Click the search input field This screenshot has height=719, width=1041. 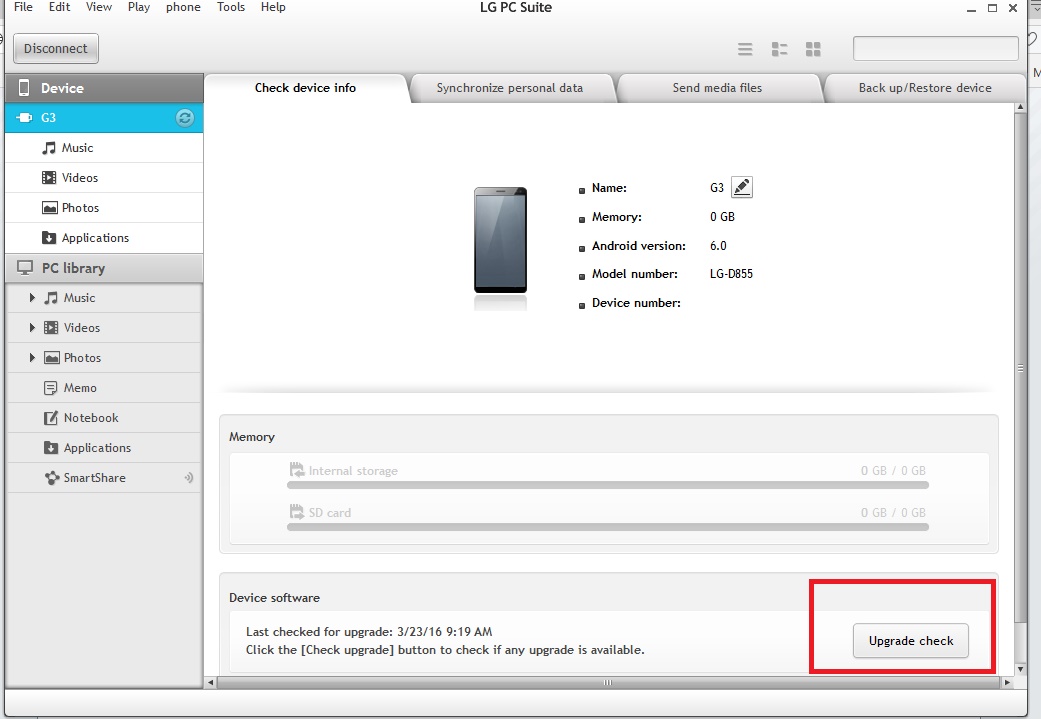pyautogui.click(x=935, y=48)
